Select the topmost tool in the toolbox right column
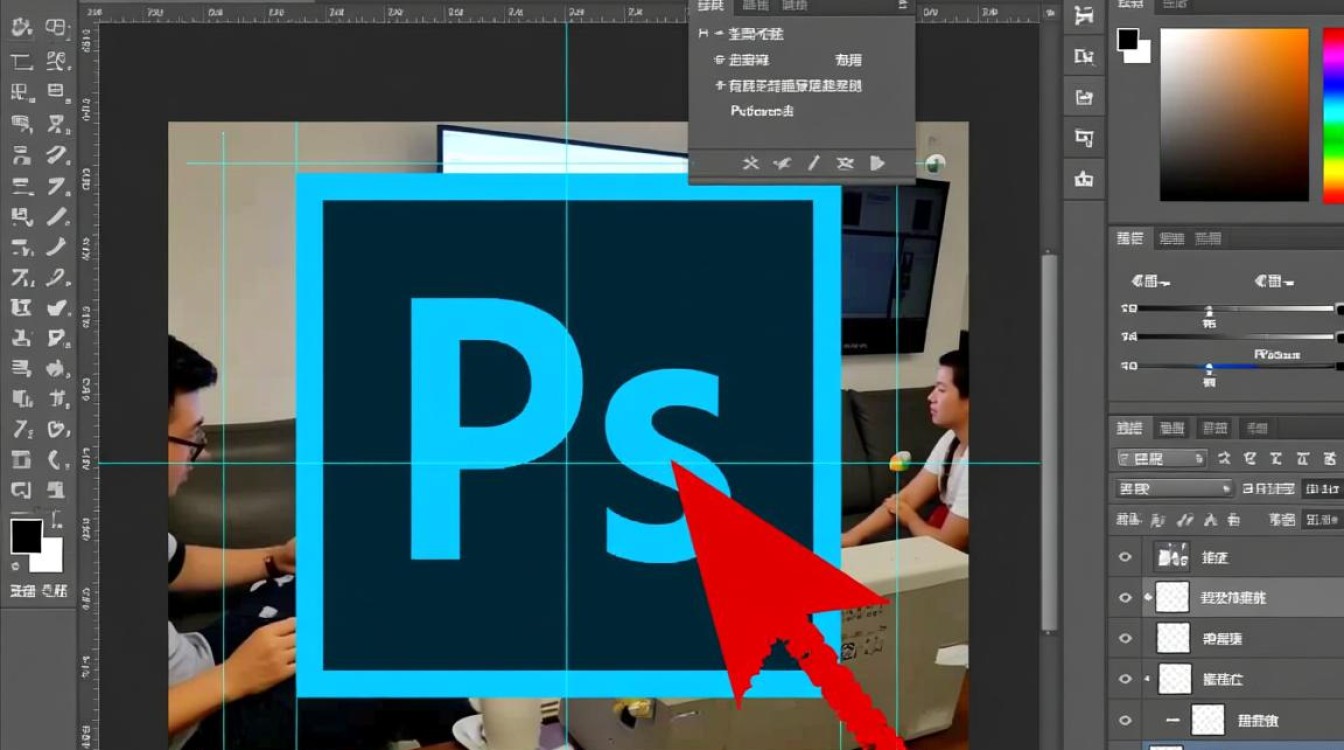This screenshot has height=750, width=1344. [x=57, y=28]
